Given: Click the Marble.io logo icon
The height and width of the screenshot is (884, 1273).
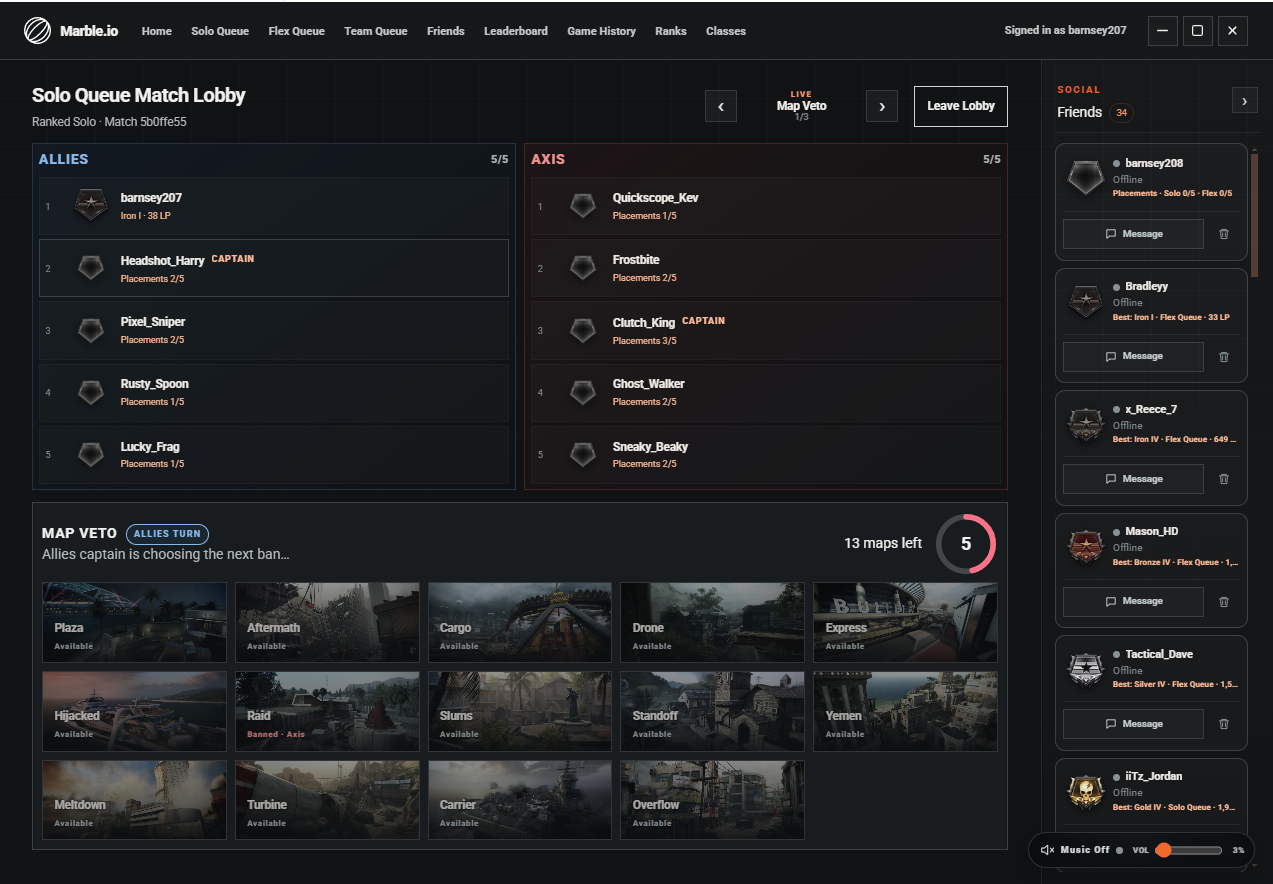Looking at the screenshot, I should tap(37, 31).
